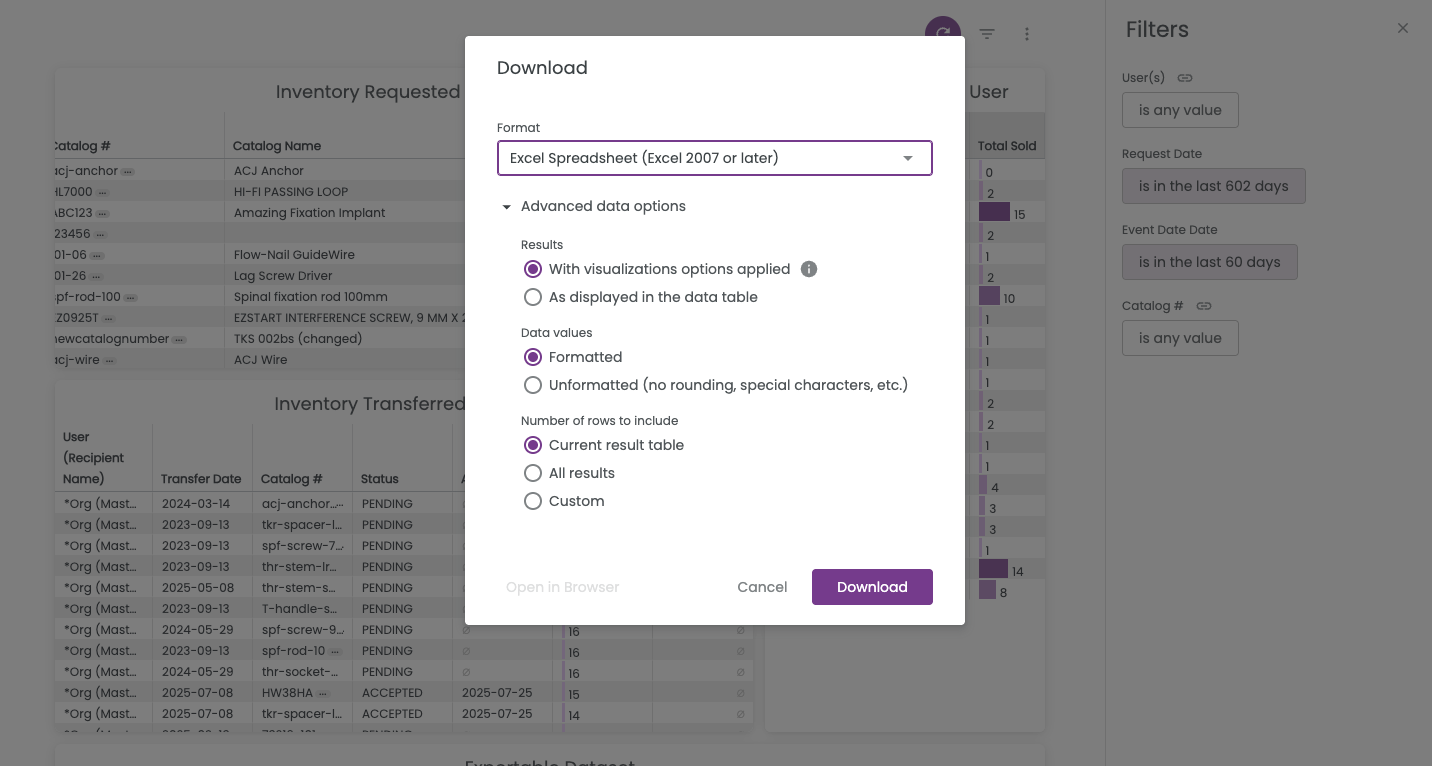1432x766 pixels.
Task: Click the link icon beside Catalog # filter
Action: (1204, 306)
